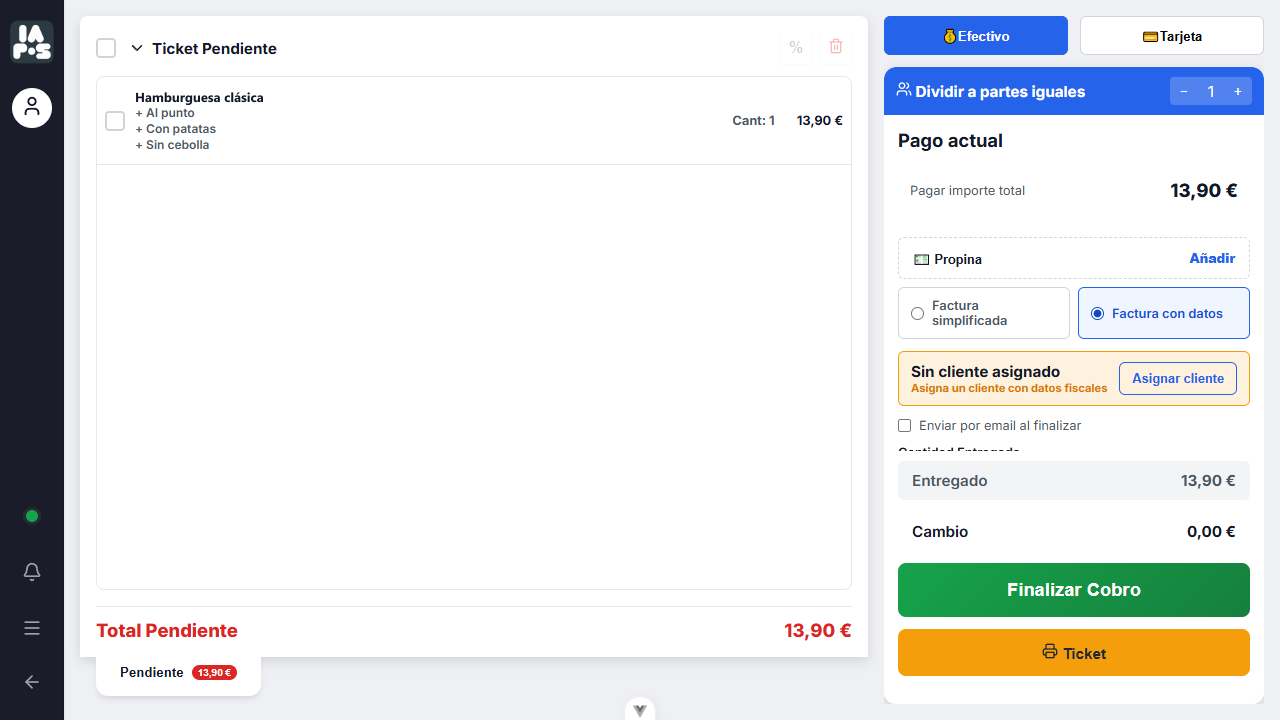Apply discount with the percent icon
The width and height of the screenshot is (1280, 720).
[x=796, y=47]
